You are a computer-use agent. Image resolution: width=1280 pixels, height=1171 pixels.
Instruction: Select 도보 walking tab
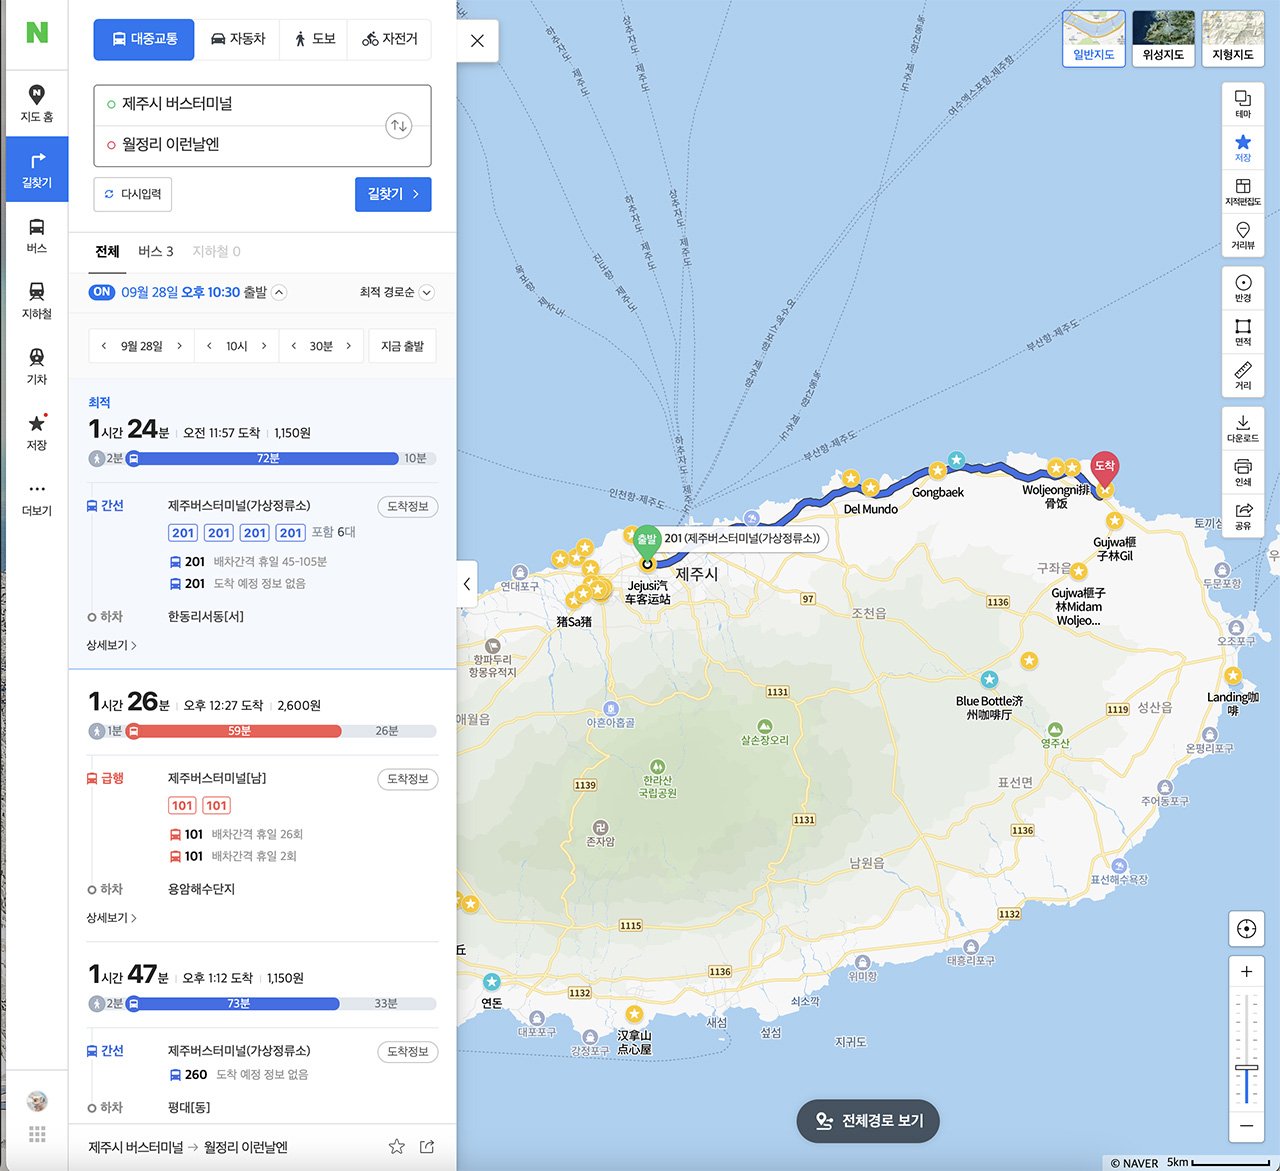[x=314, y=39]
